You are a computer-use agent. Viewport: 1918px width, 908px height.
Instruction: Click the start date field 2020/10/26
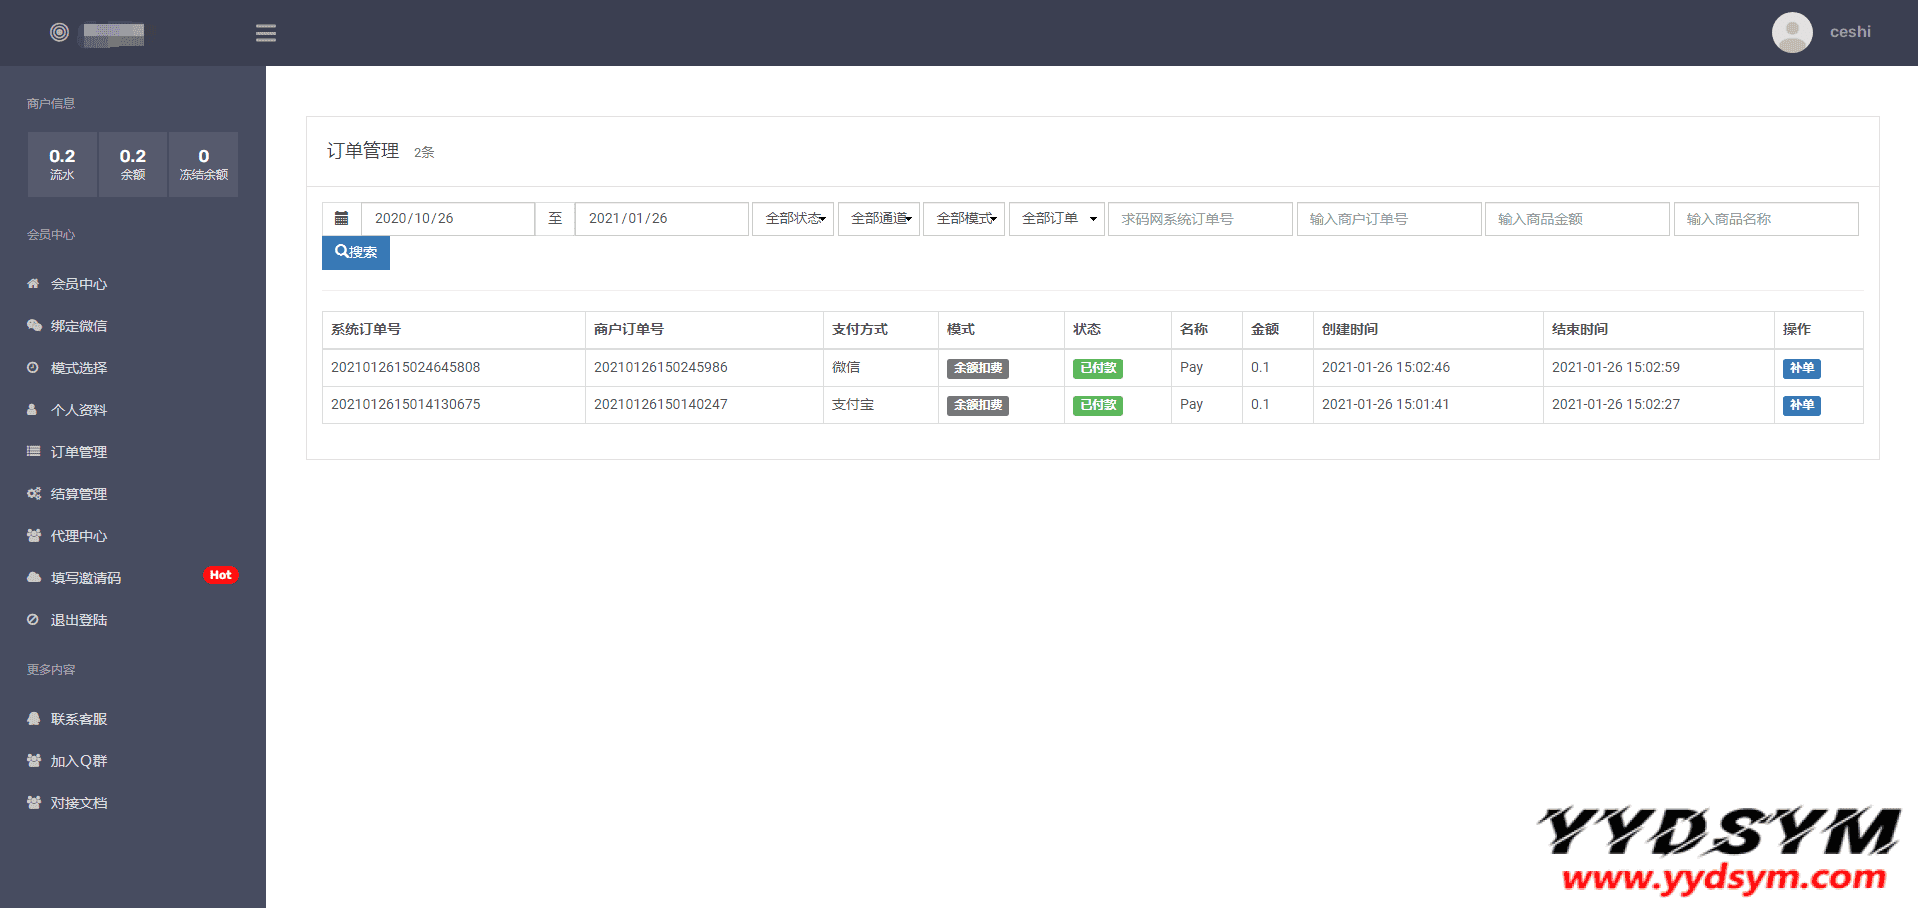pyautogui.click(x=448, y=219)
